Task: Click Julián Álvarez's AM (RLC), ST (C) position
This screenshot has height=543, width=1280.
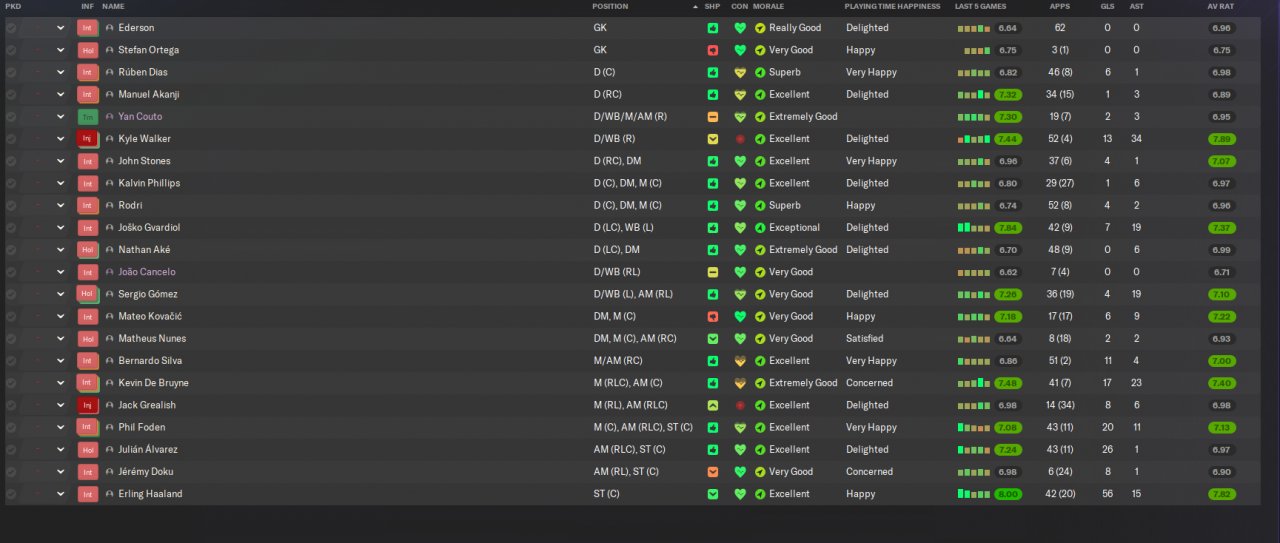Action: pos(631,450)
